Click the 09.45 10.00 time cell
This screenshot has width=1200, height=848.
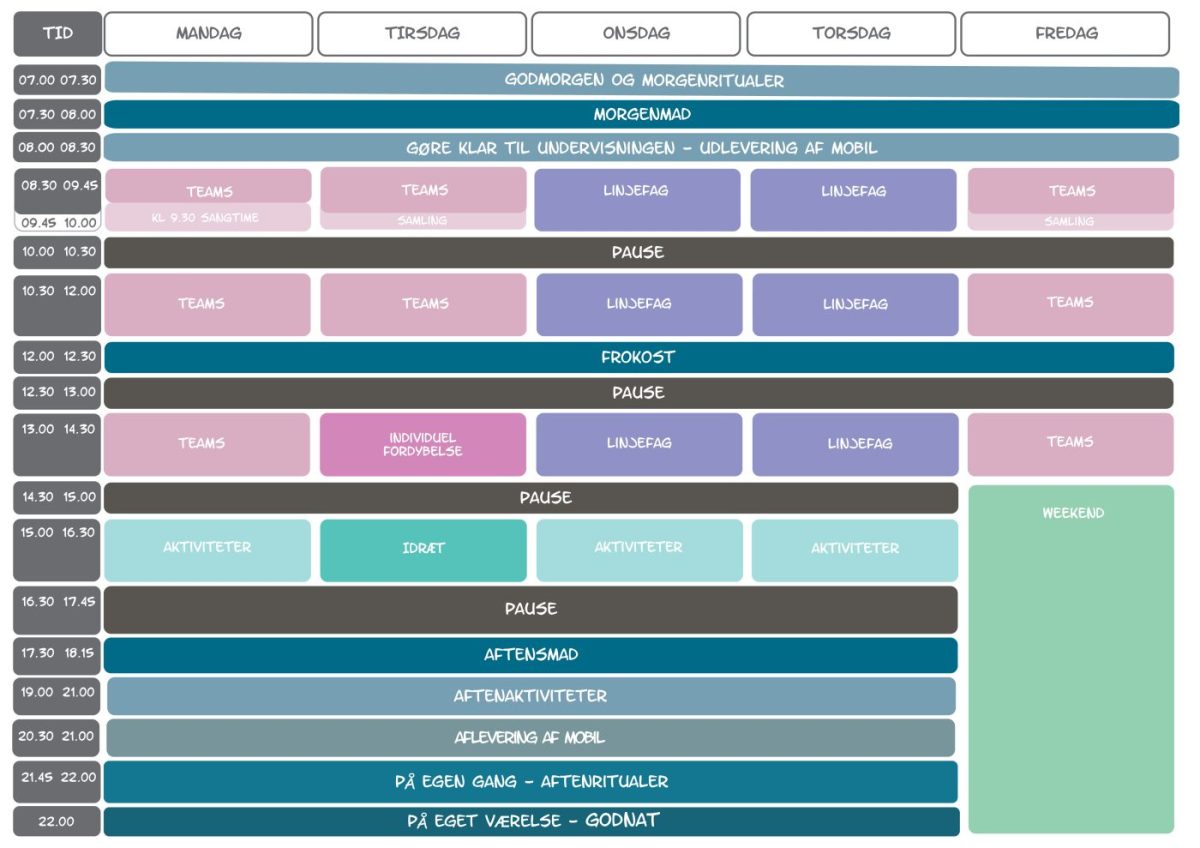click(57, 223)
